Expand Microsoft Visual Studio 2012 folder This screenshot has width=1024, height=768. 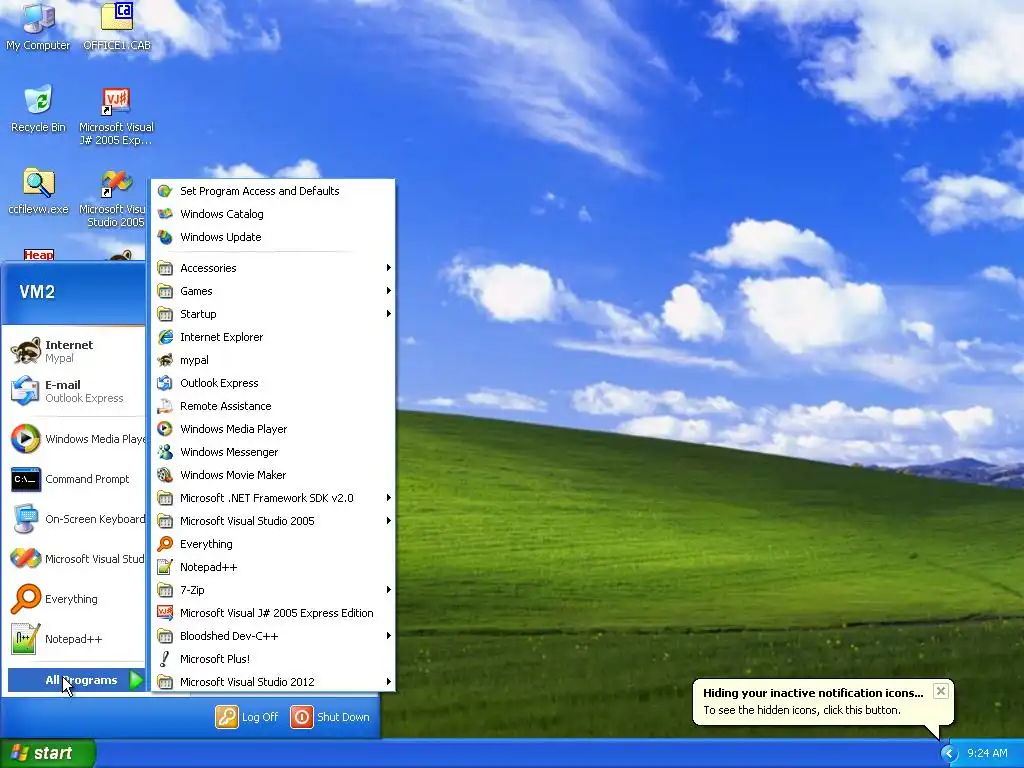pos(274,682)
